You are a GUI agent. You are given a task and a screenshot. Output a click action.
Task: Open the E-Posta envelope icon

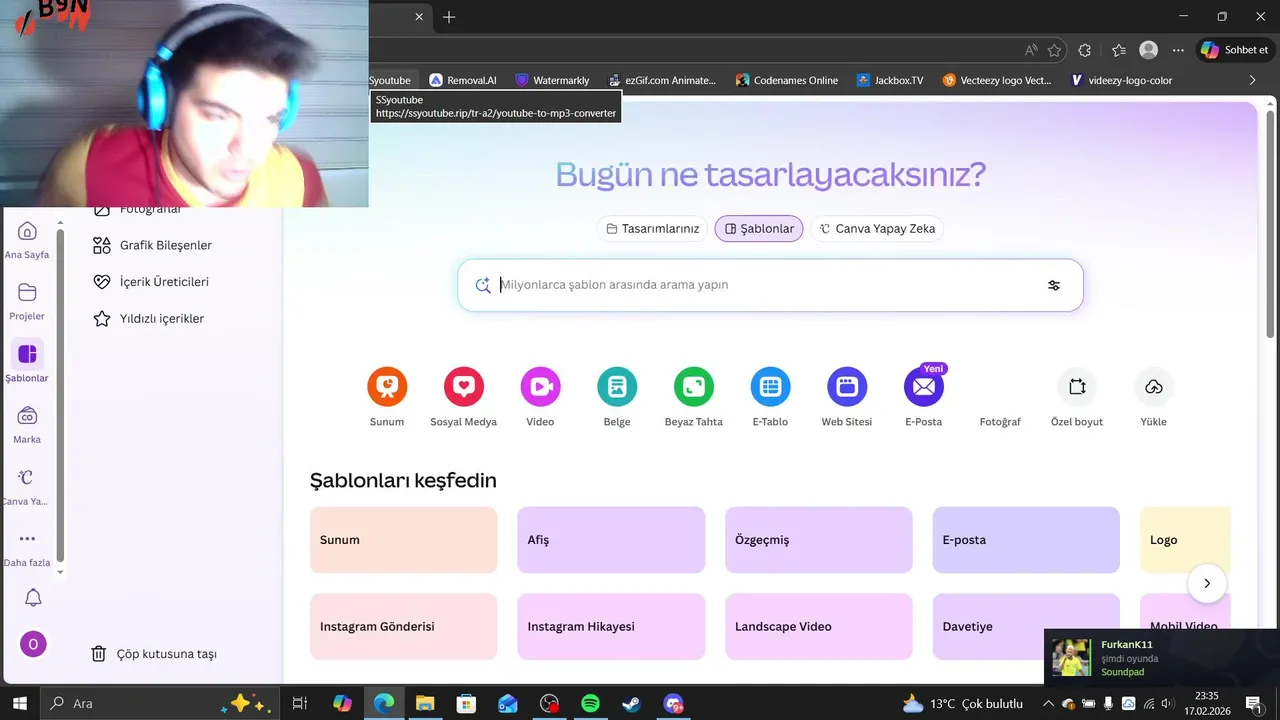pos(924,386)
